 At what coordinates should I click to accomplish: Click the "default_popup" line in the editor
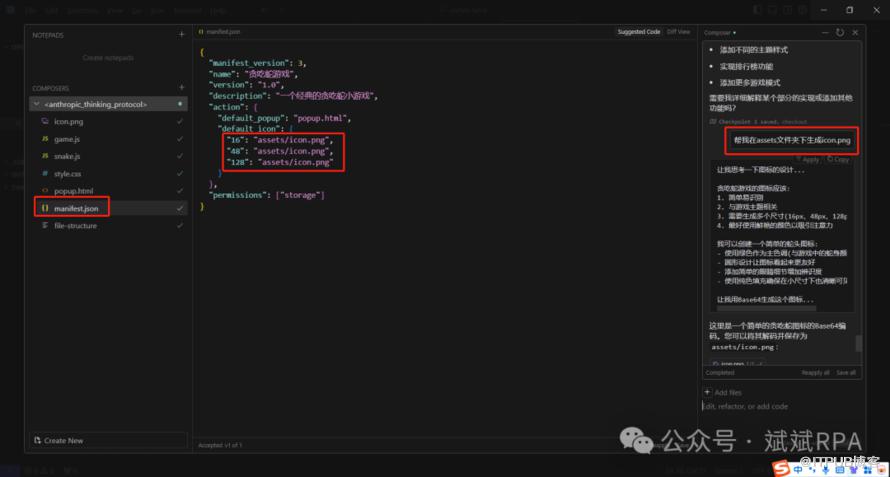click(284, 119)
